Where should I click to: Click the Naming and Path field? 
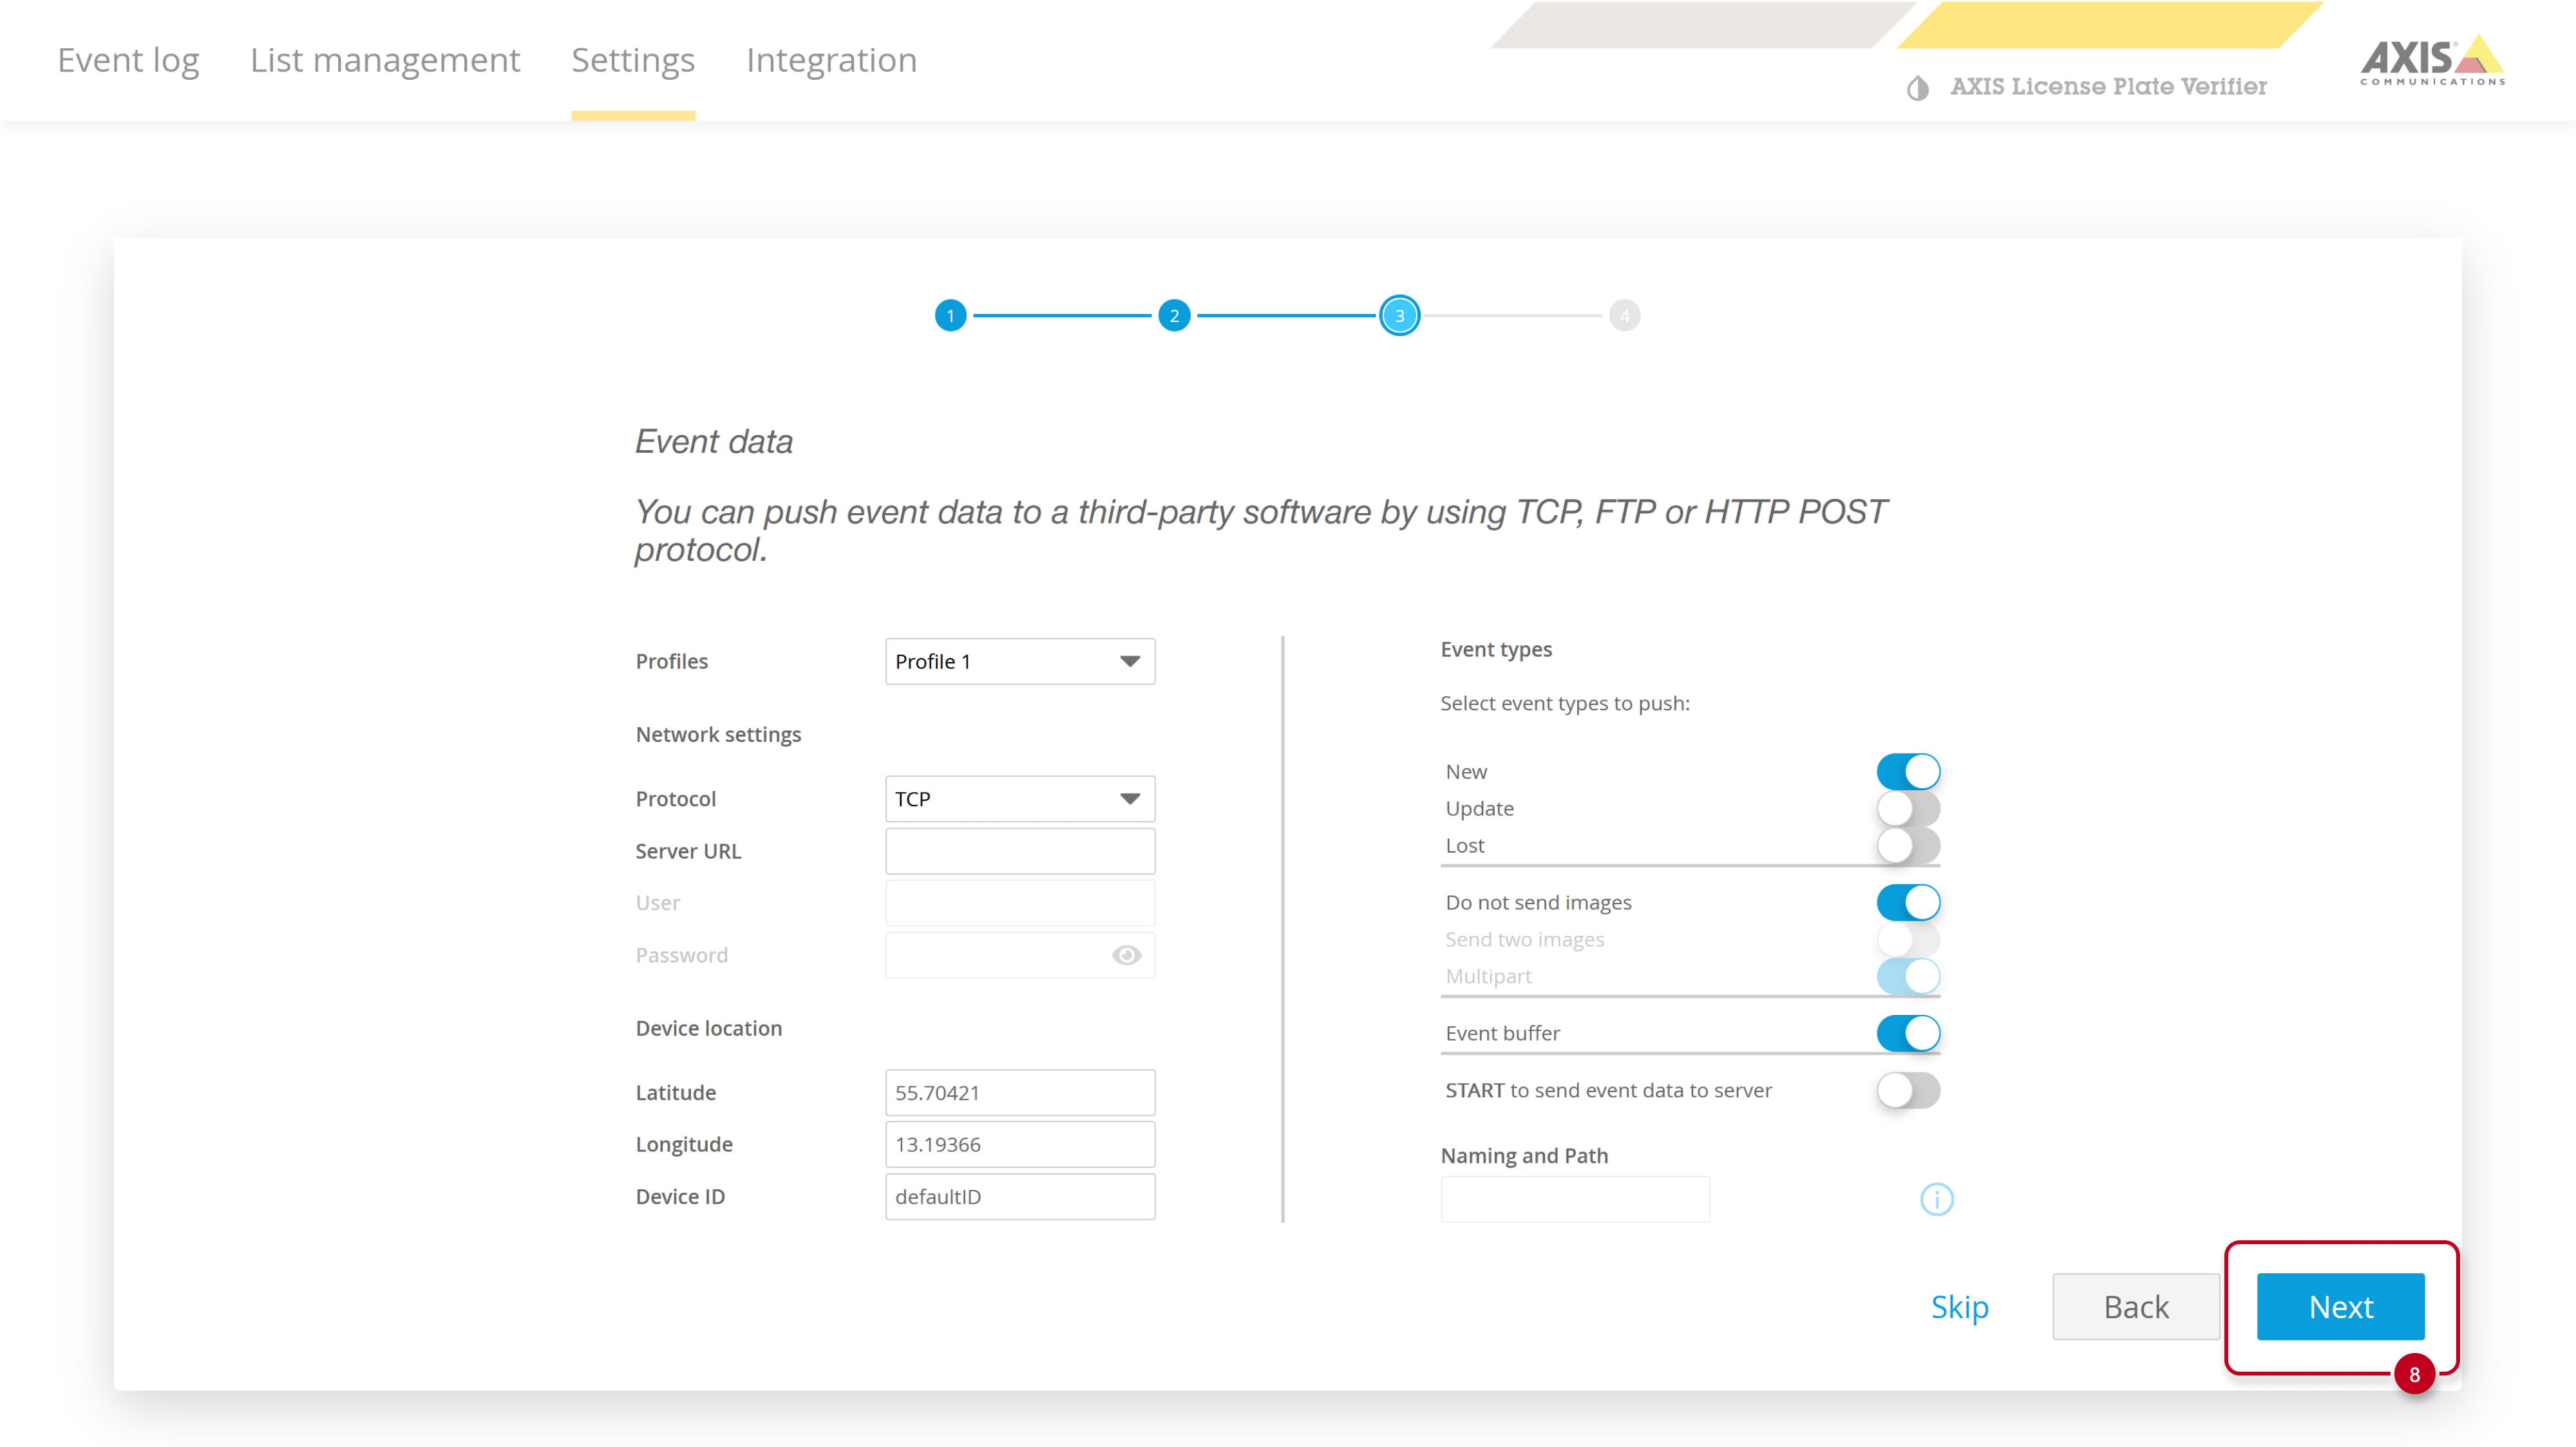1575,1199
